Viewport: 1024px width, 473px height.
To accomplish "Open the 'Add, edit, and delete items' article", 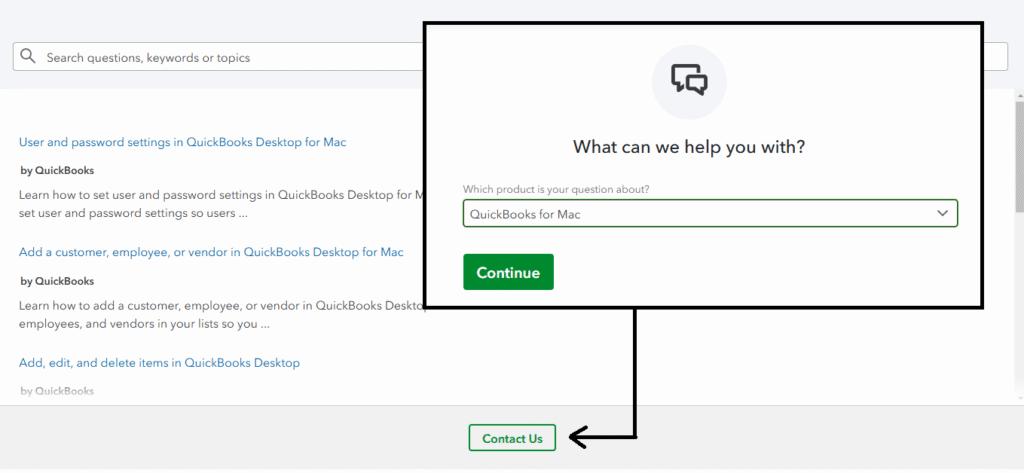I will click(x=159, y=362).
